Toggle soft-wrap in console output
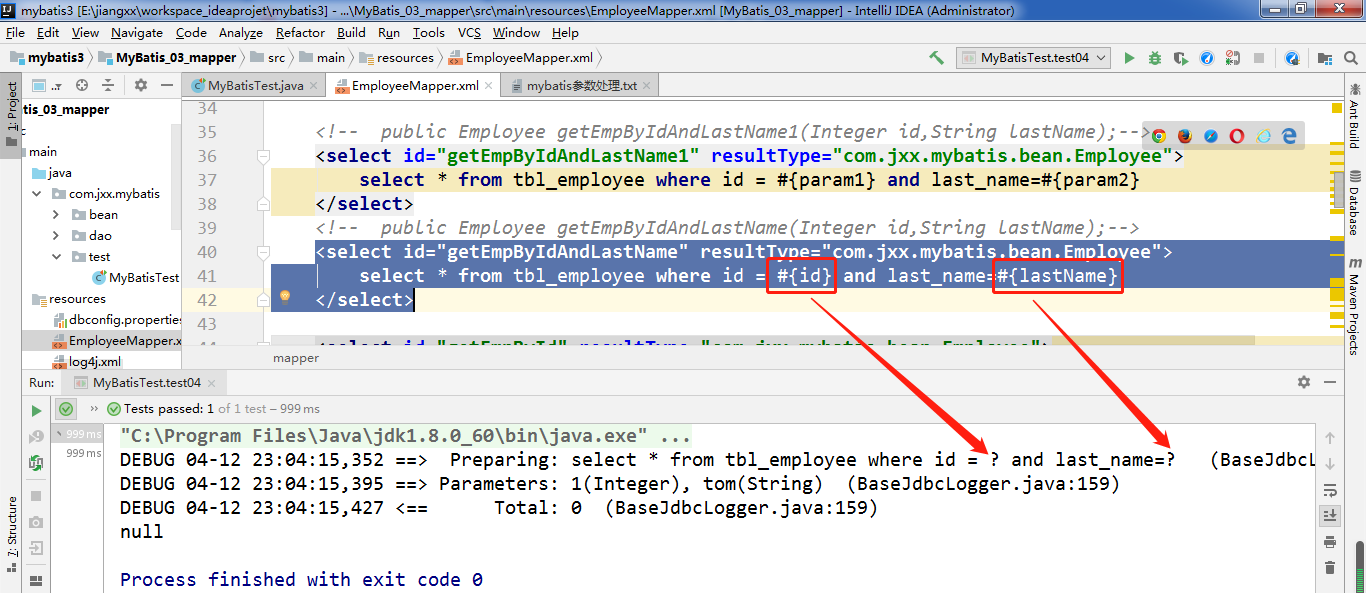This screenshot has width=1366, height=593. 1330,490
